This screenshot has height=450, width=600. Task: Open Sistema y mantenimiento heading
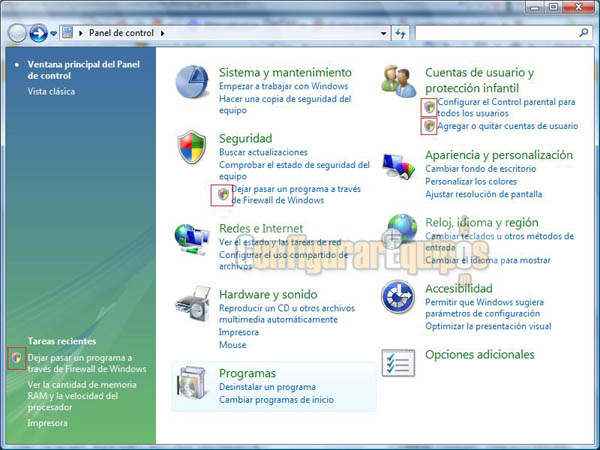point(285,72)
